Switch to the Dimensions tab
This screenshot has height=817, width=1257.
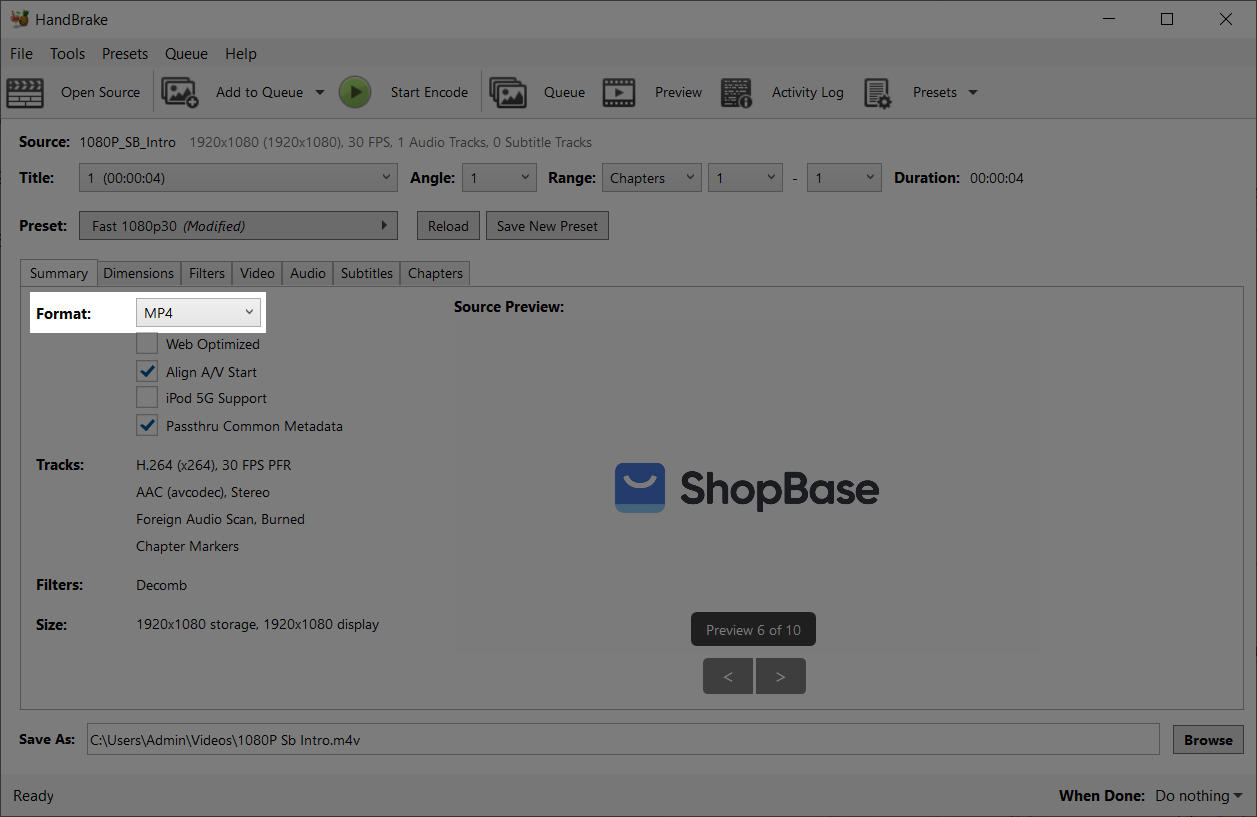coord(139,273)
